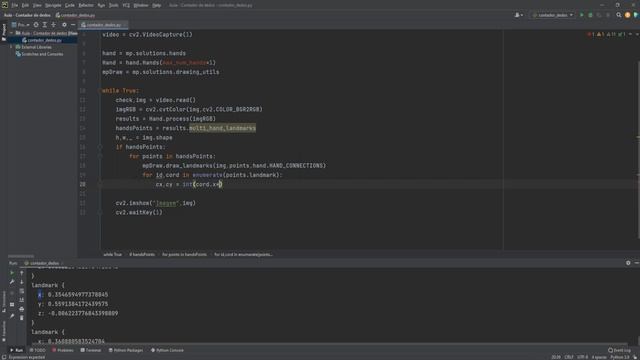This screenshot has width=640, height=360.
Task: Hide the Project panel with minus icon
Action: click(73, 25)
